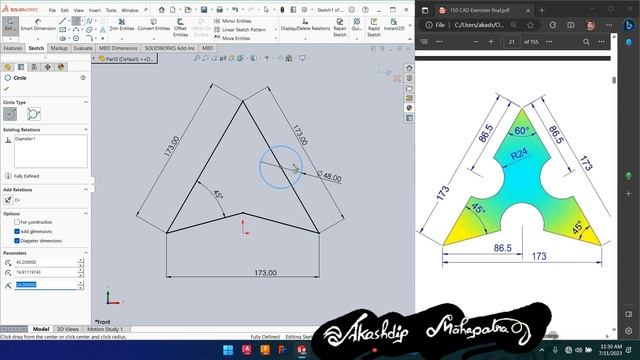
Task: Click Move Entities command
Action: pos(232,38)
